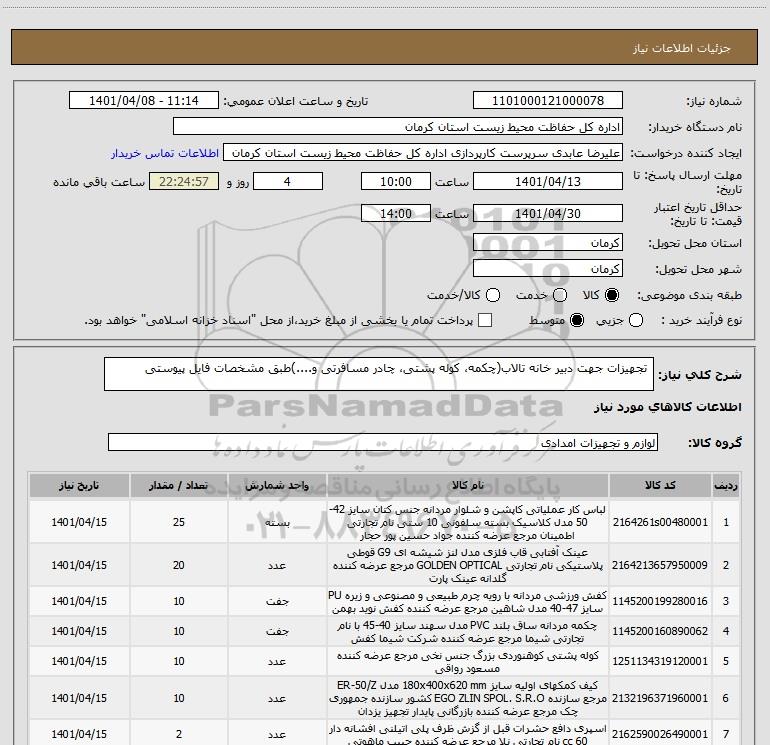
Task: Select the جزیی purchase type radio
Action: 636,320
